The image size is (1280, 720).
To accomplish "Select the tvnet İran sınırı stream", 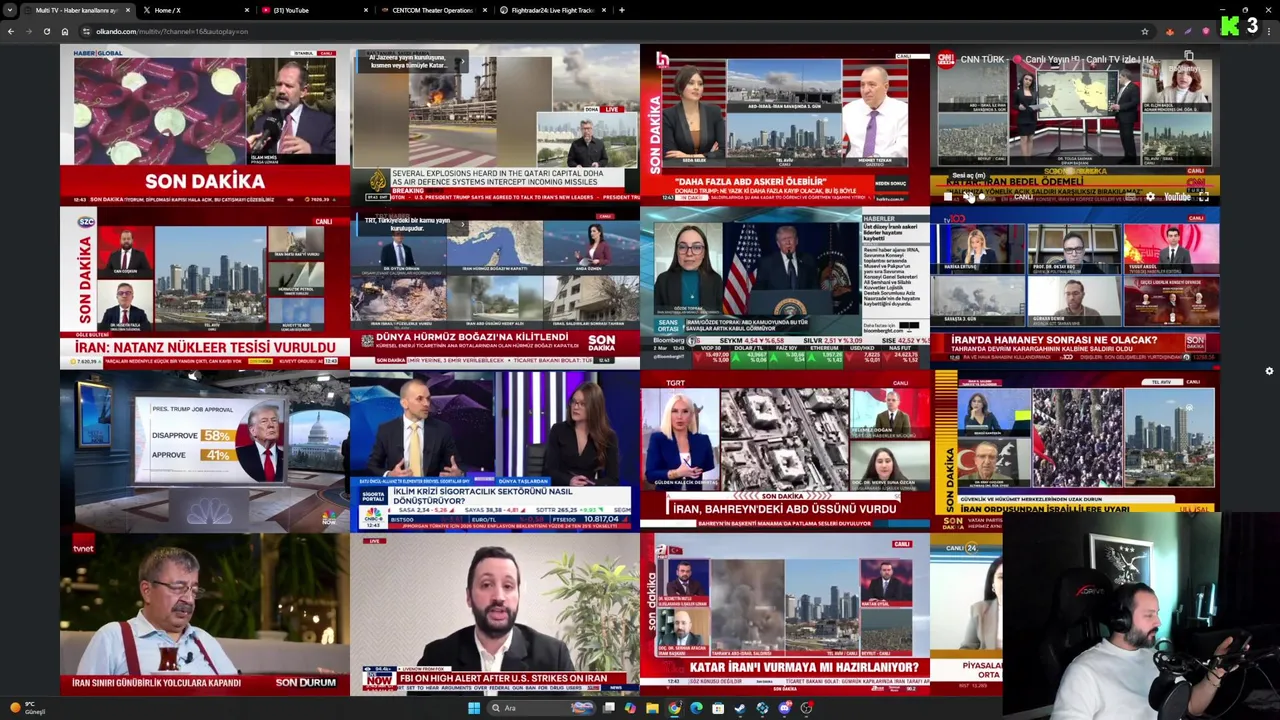I will [205, 615].
